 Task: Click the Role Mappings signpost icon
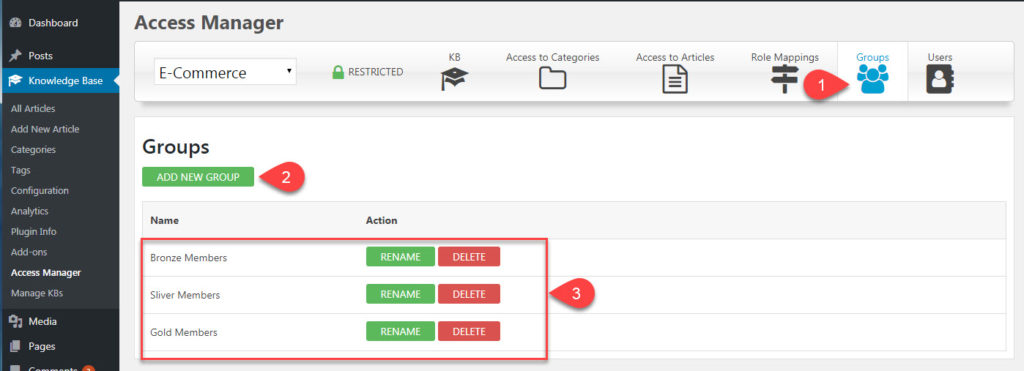[x=784, y=80]
